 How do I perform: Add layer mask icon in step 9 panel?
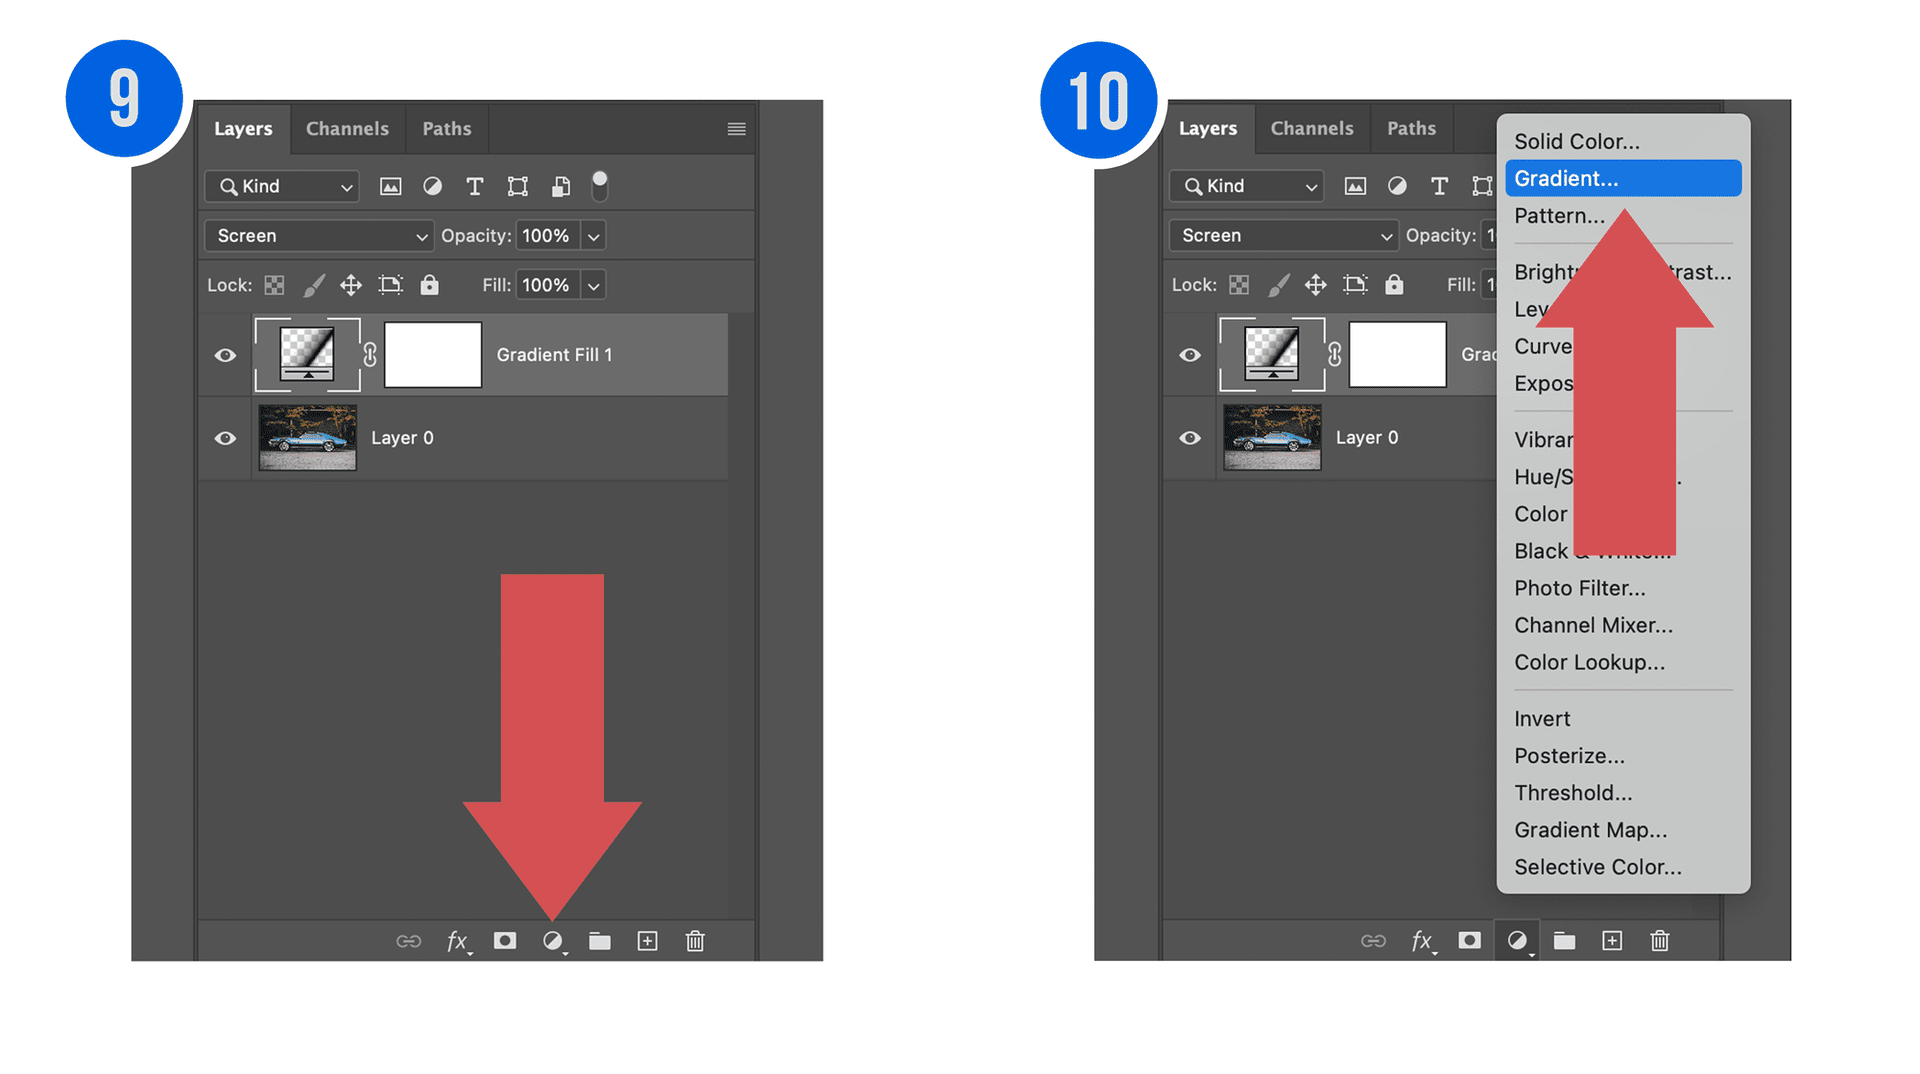(x=505, y=941)
